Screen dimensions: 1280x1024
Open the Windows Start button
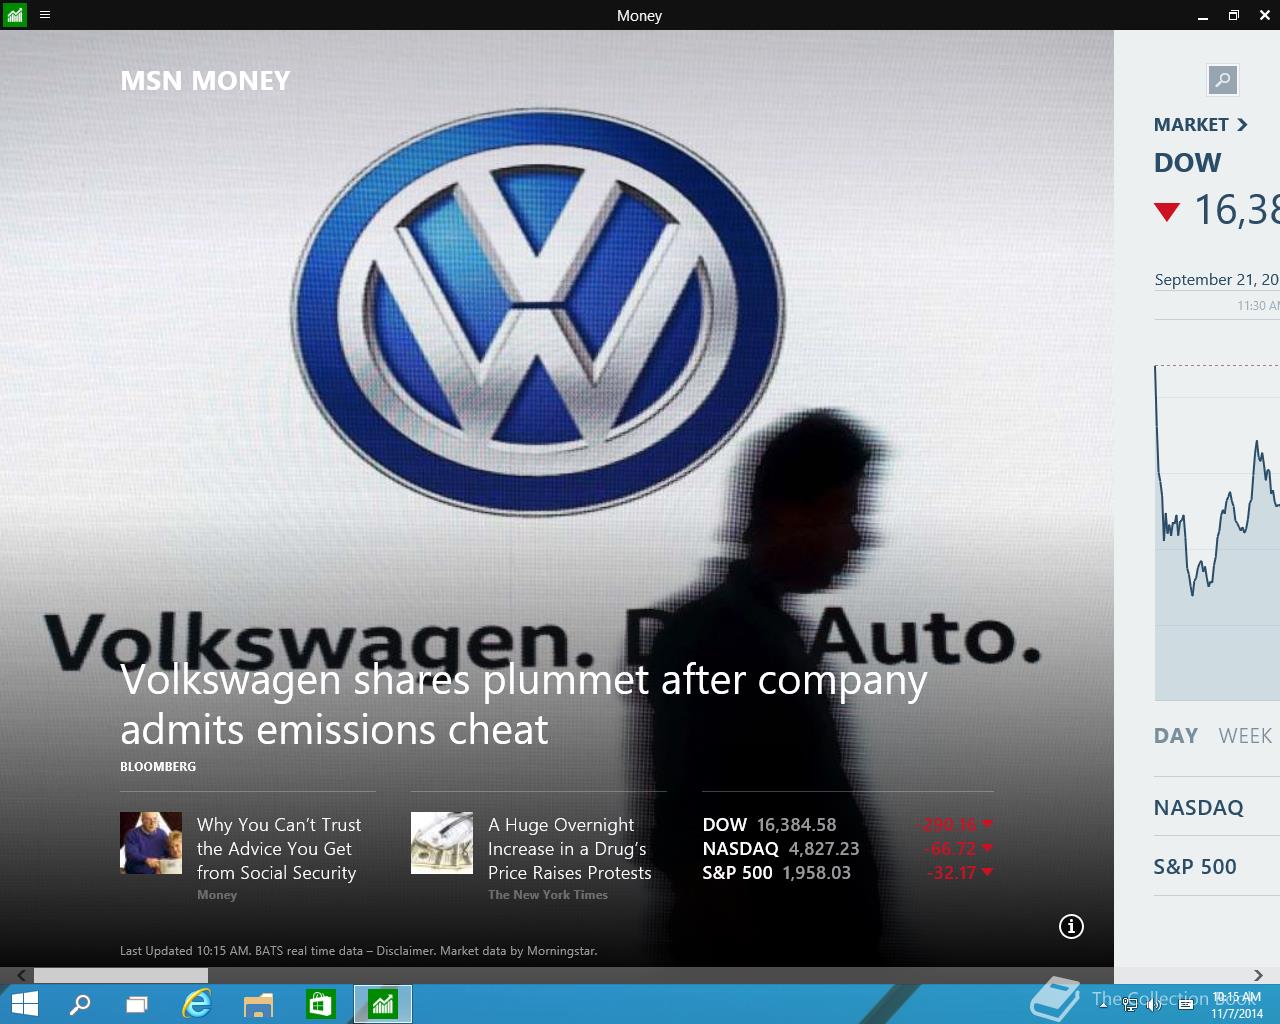[x=24, y=1004]
